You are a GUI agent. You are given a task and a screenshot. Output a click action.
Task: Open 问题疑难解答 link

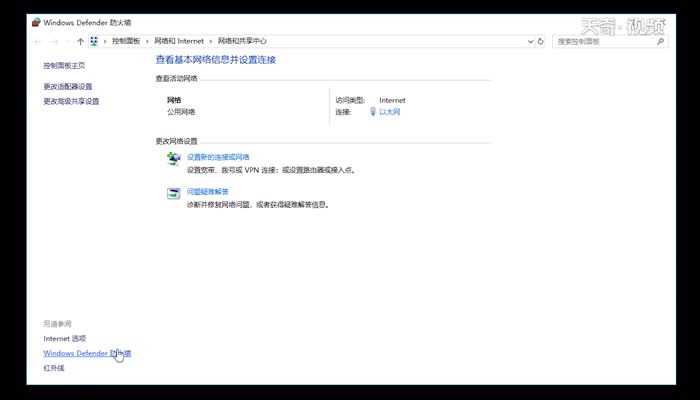click(x=208, y=192)
